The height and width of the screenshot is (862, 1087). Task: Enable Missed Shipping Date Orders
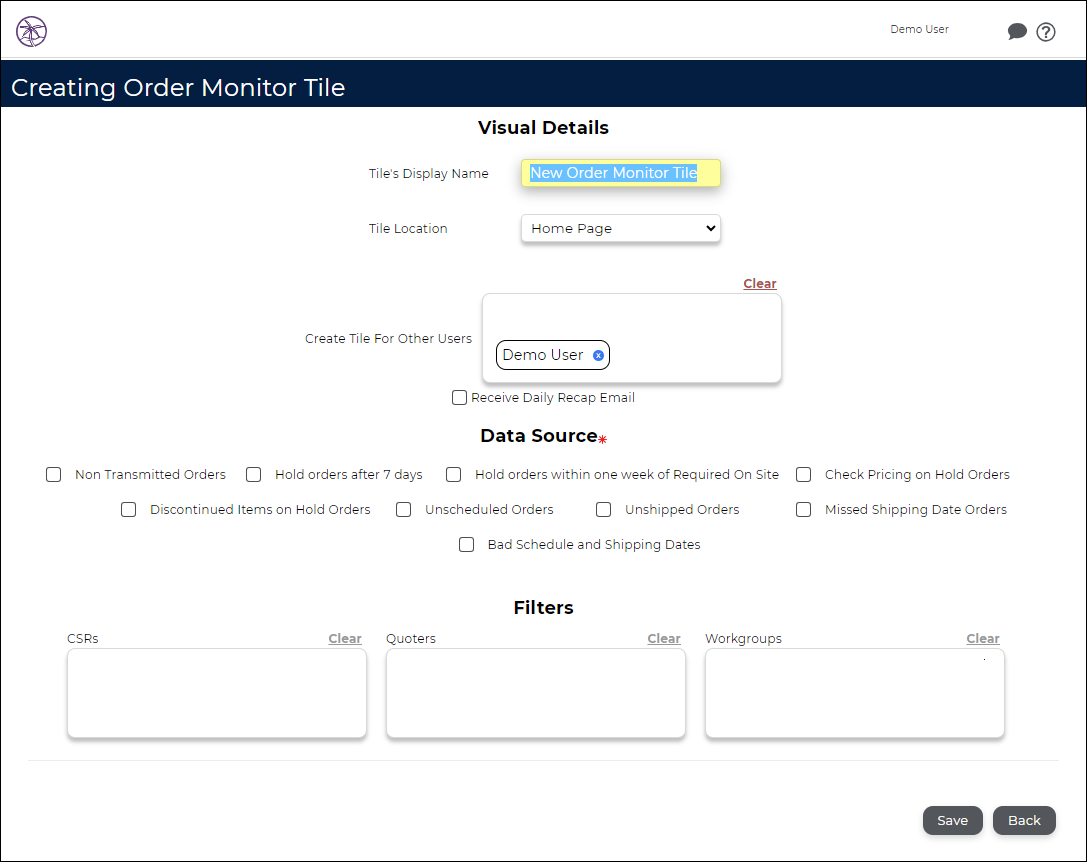[803, 509]
